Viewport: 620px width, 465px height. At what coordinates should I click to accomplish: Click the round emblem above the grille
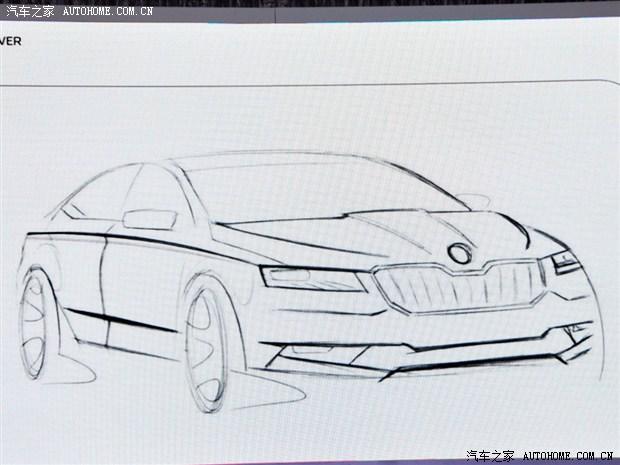461,252
